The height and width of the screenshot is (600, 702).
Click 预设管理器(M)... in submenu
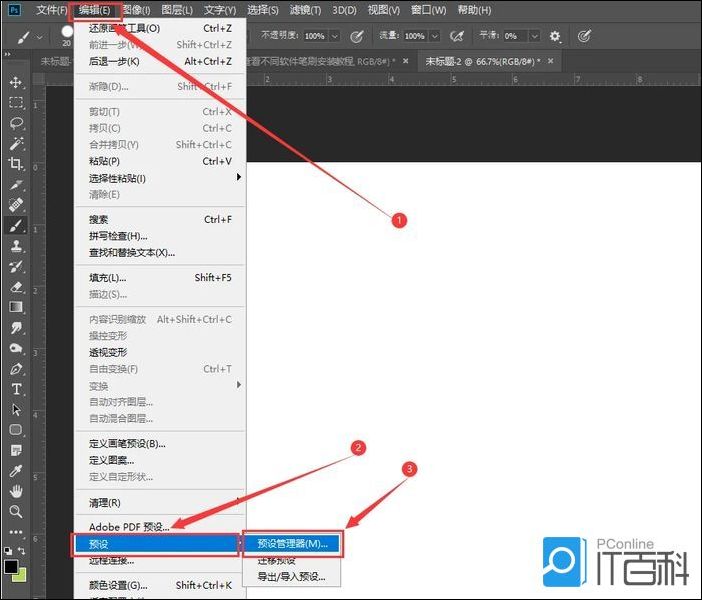(292, 544)
